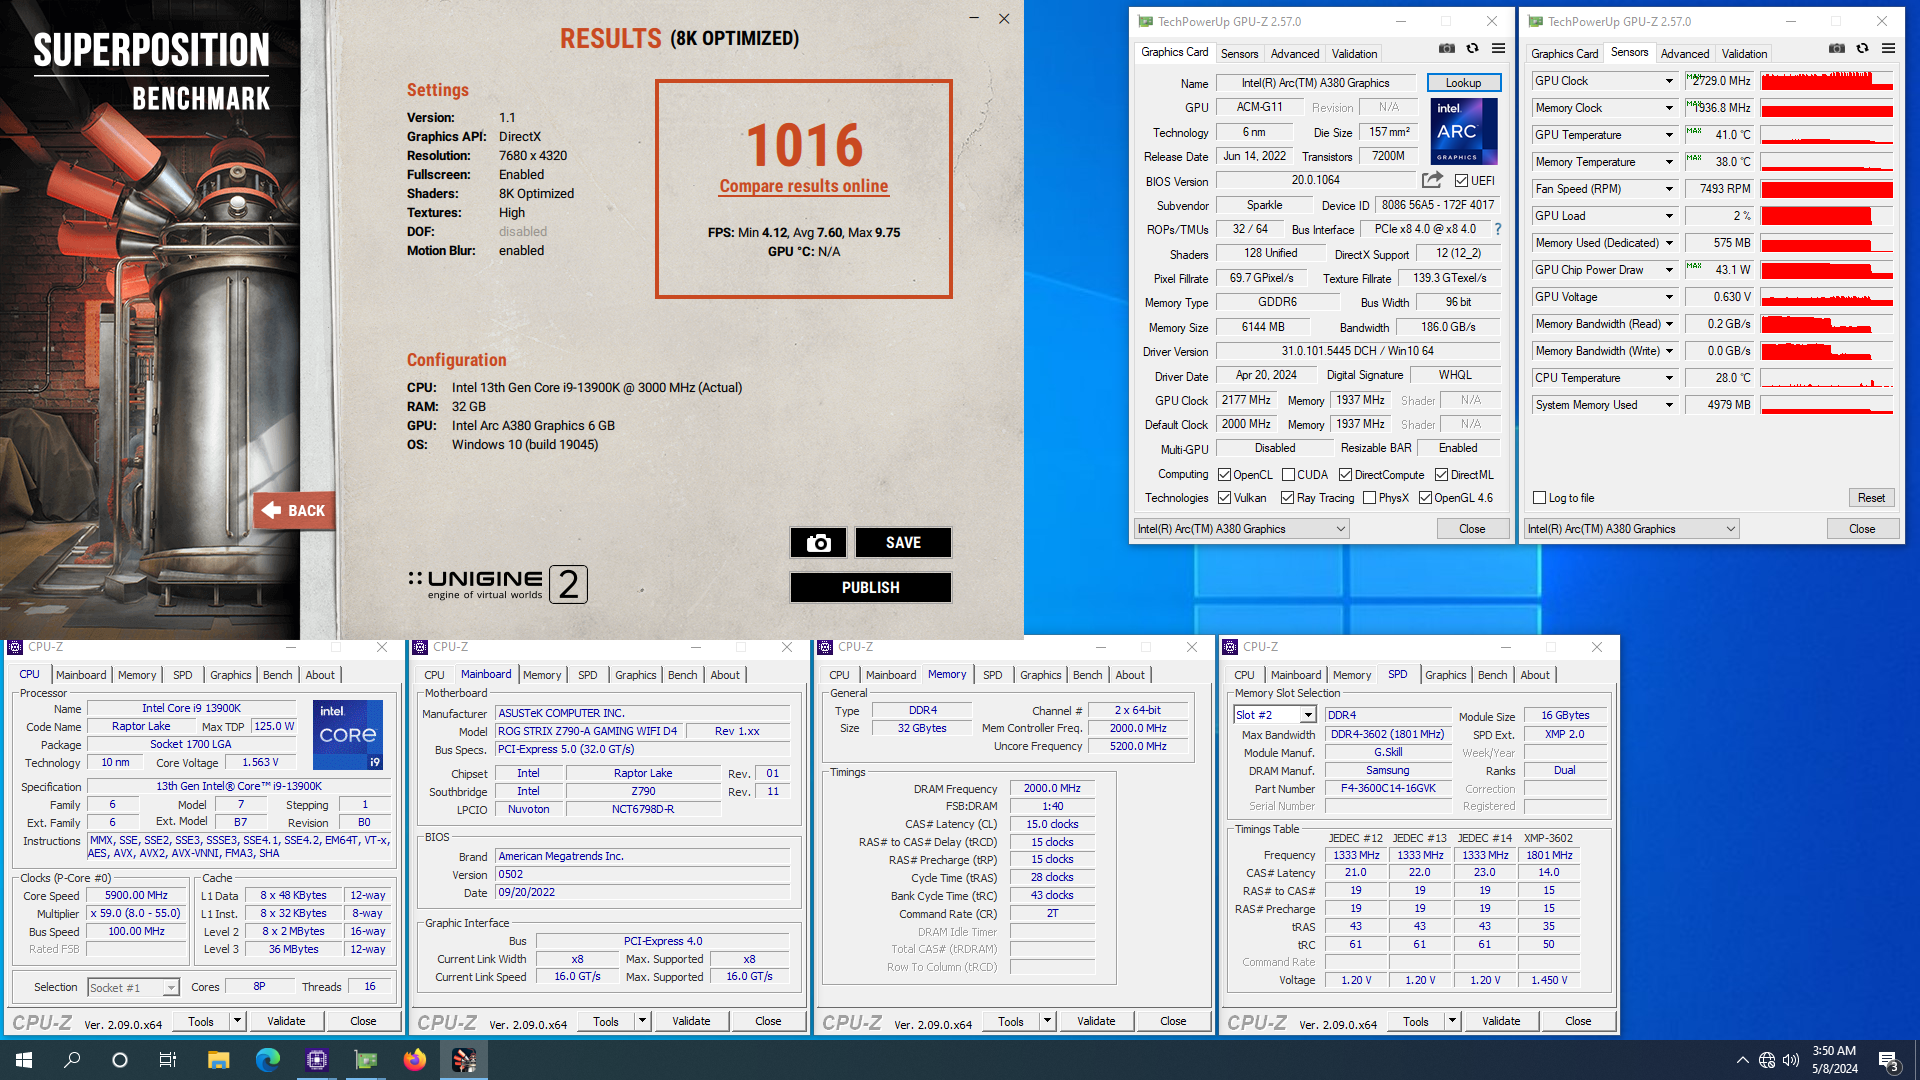Open GPU selector dropdown in Graphics Card window
This screenshot has width=1920, height=1080.
tap(1241, 529)
